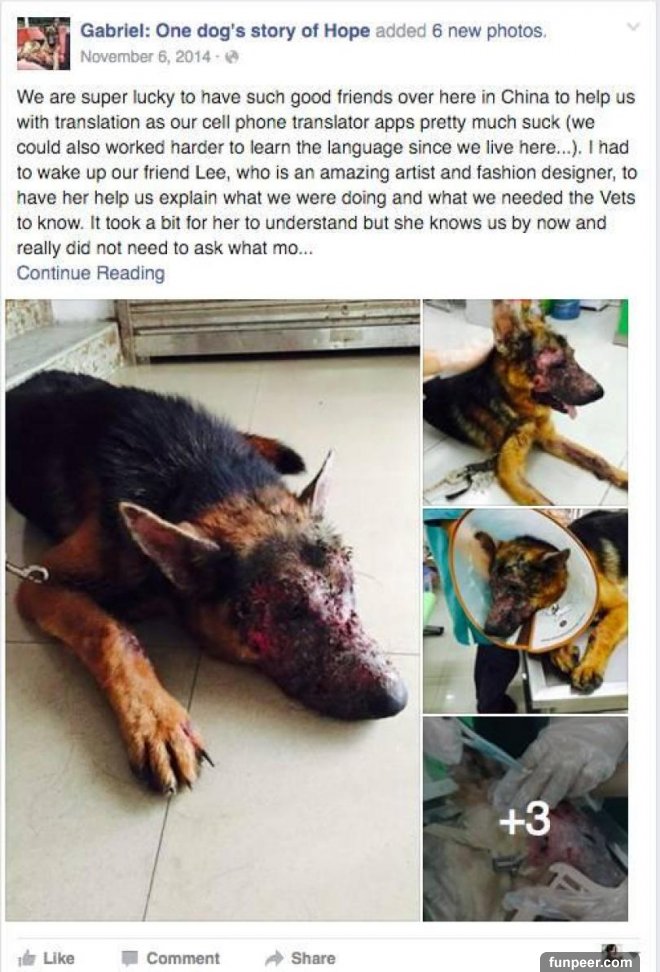This screenshot has height=972, width=660.
Task: Click the globe public privacy icon
Action: (x=231, y=57)
